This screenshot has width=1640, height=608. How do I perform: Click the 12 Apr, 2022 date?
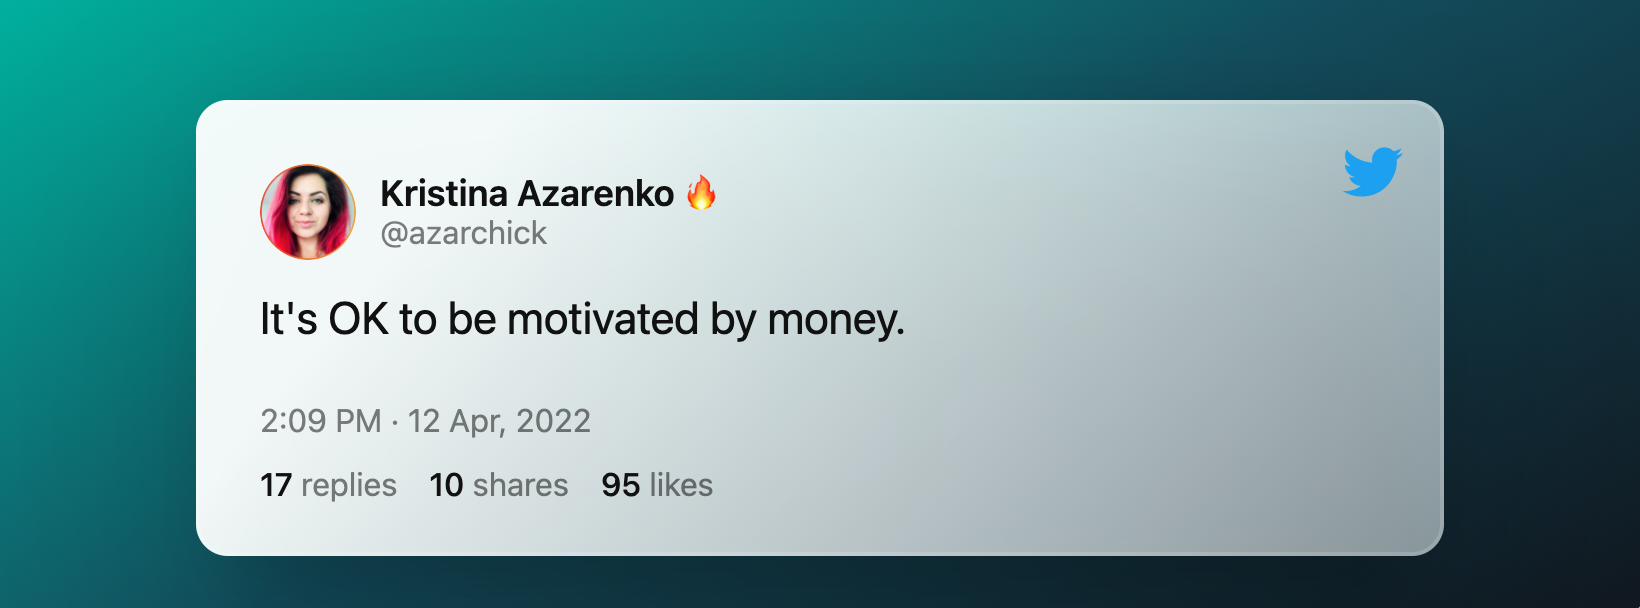[499, 421]
